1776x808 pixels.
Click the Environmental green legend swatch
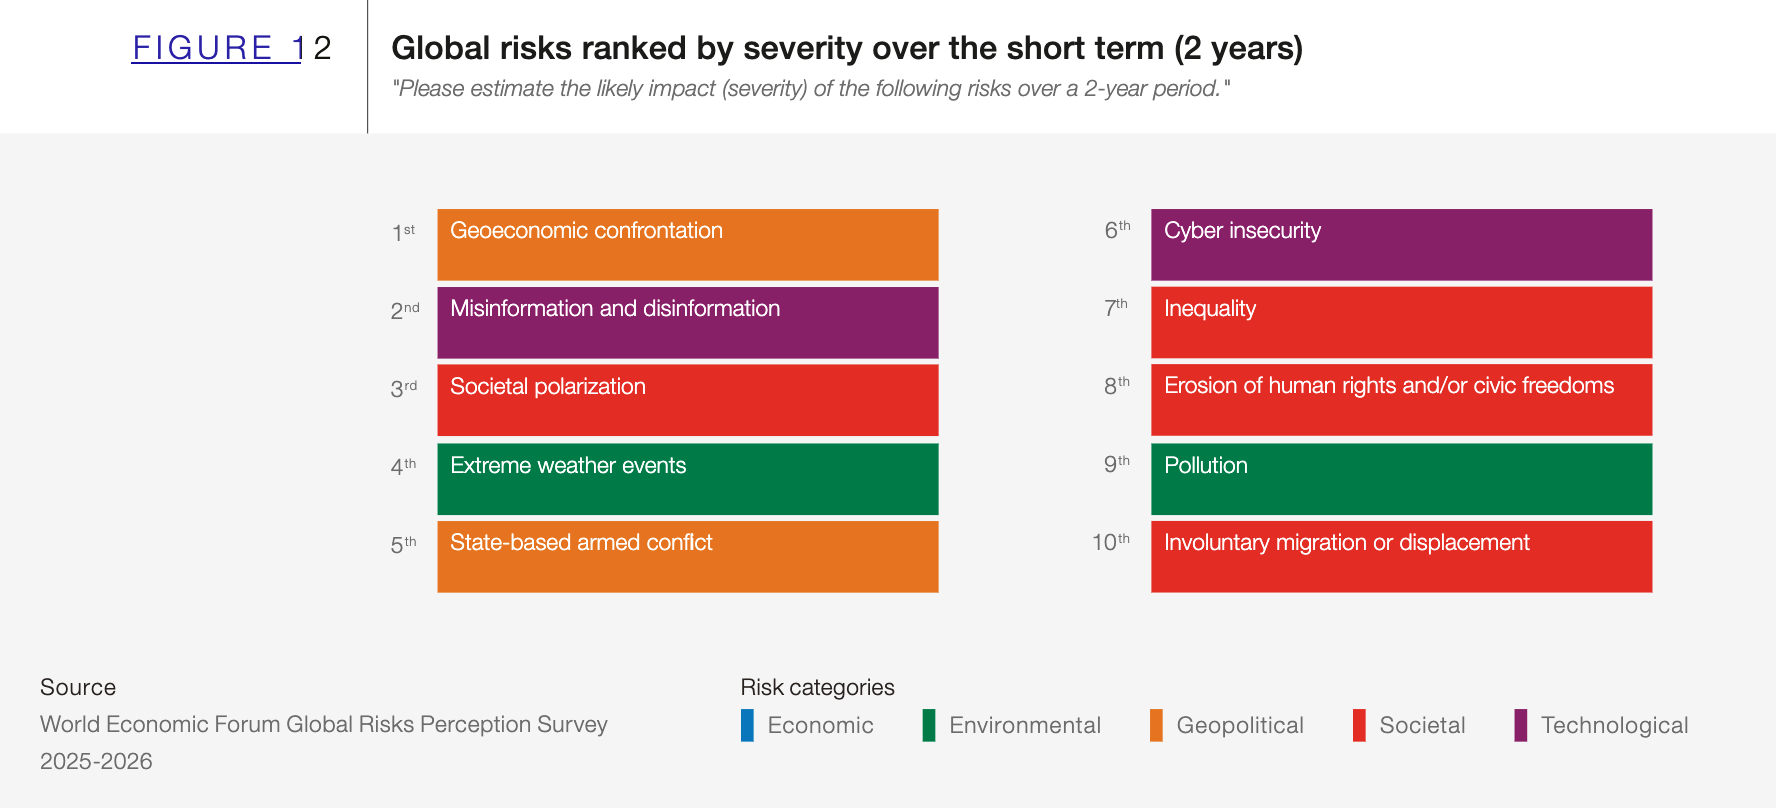point(929,725)
